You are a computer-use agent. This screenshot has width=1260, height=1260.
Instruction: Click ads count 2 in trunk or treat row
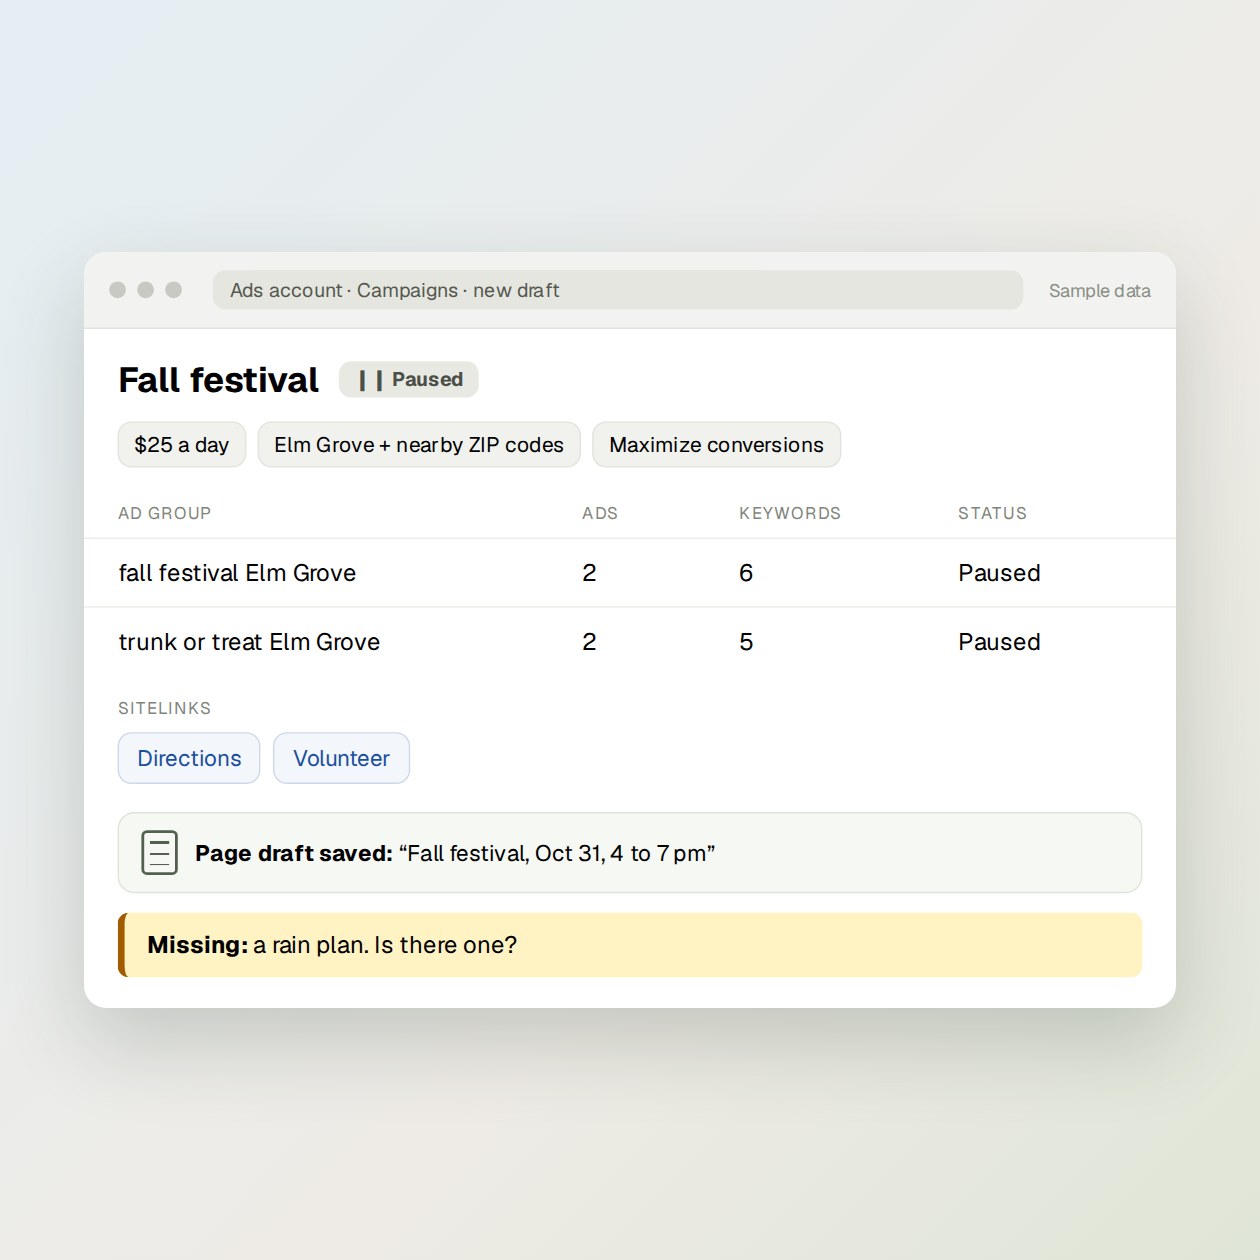[589, 642]
